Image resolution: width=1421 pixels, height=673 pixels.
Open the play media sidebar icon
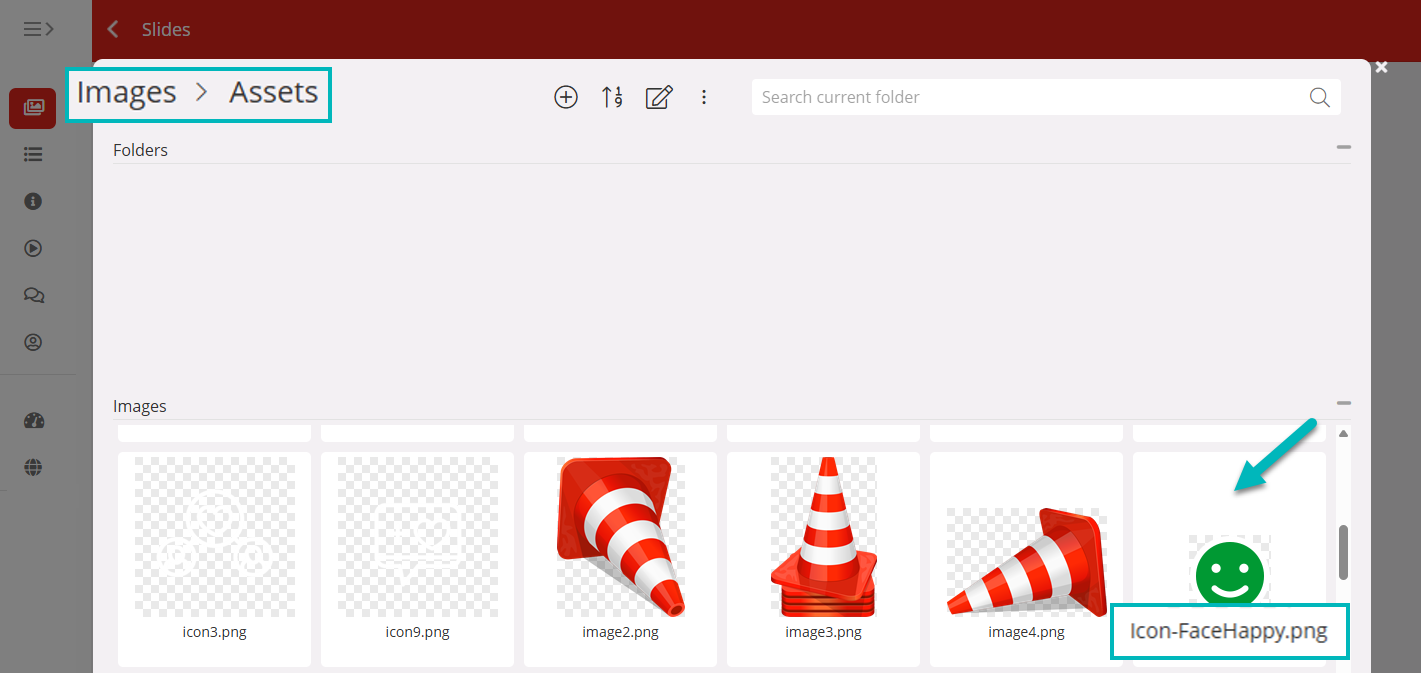33,249
